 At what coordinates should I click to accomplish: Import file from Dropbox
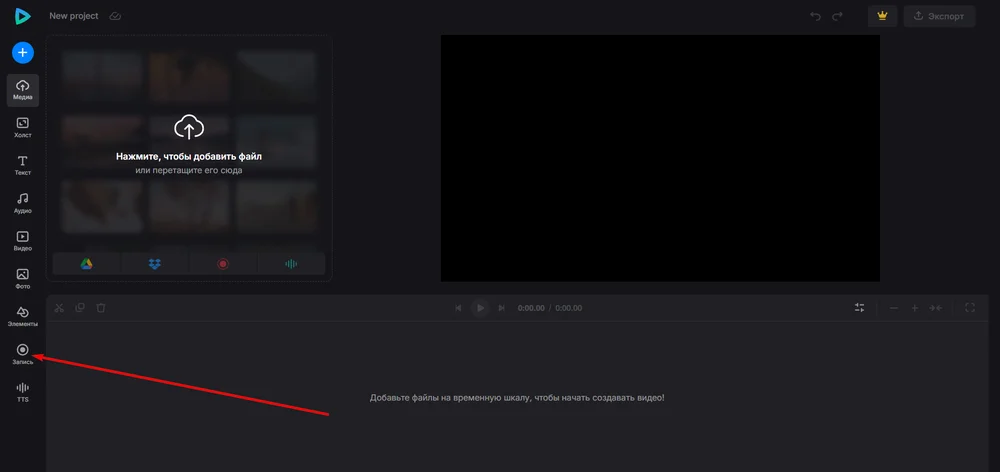click(154, 264)
